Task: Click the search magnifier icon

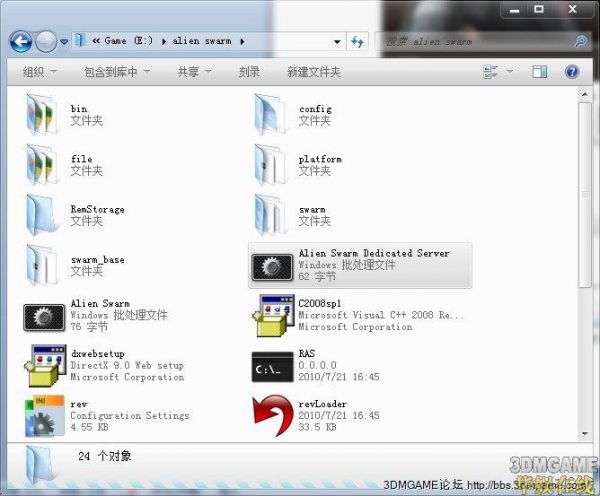Action: (x=581, y=41)
